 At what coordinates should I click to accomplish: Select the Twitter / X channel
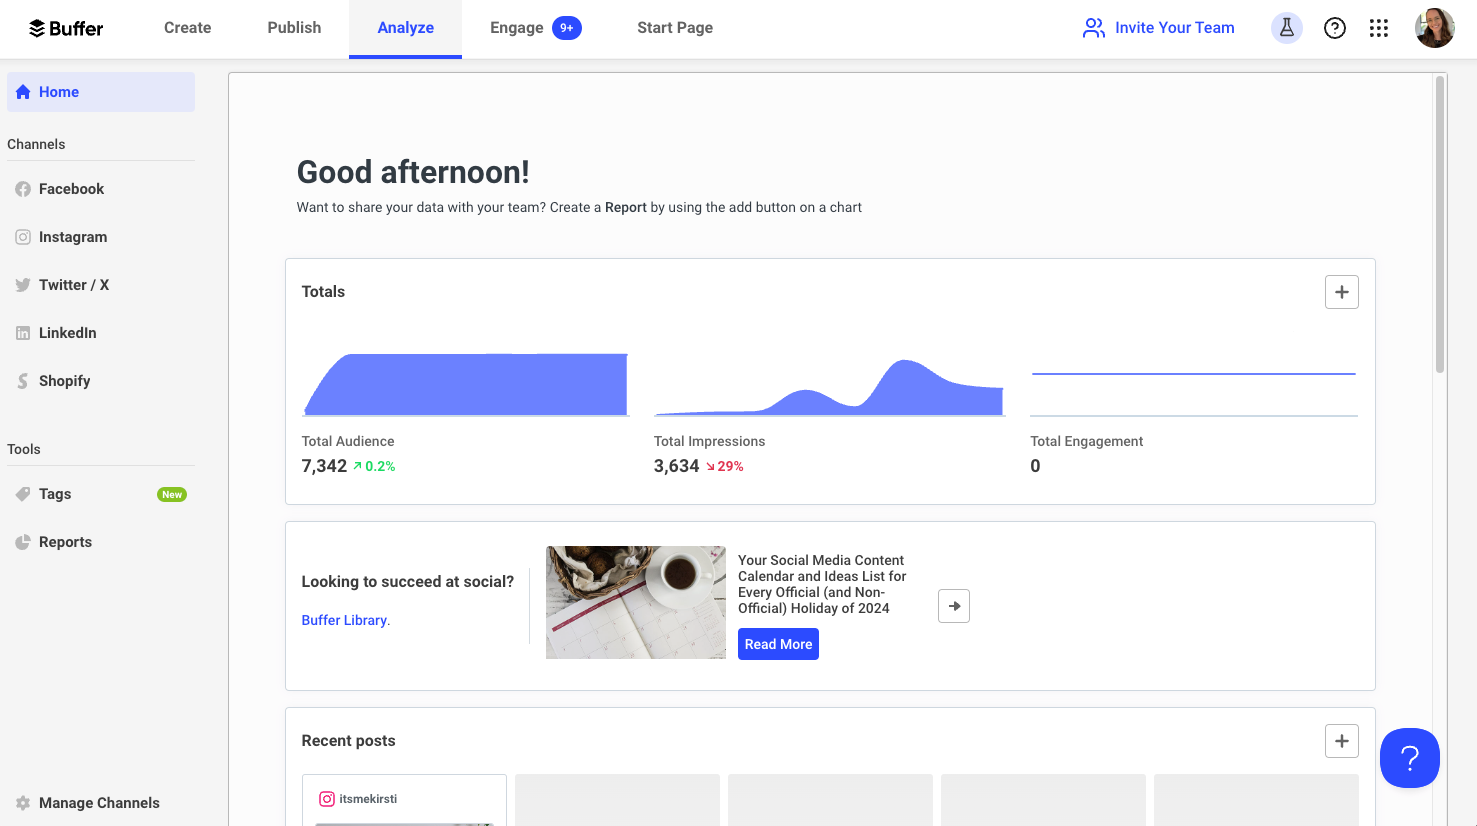click(73, 285)
